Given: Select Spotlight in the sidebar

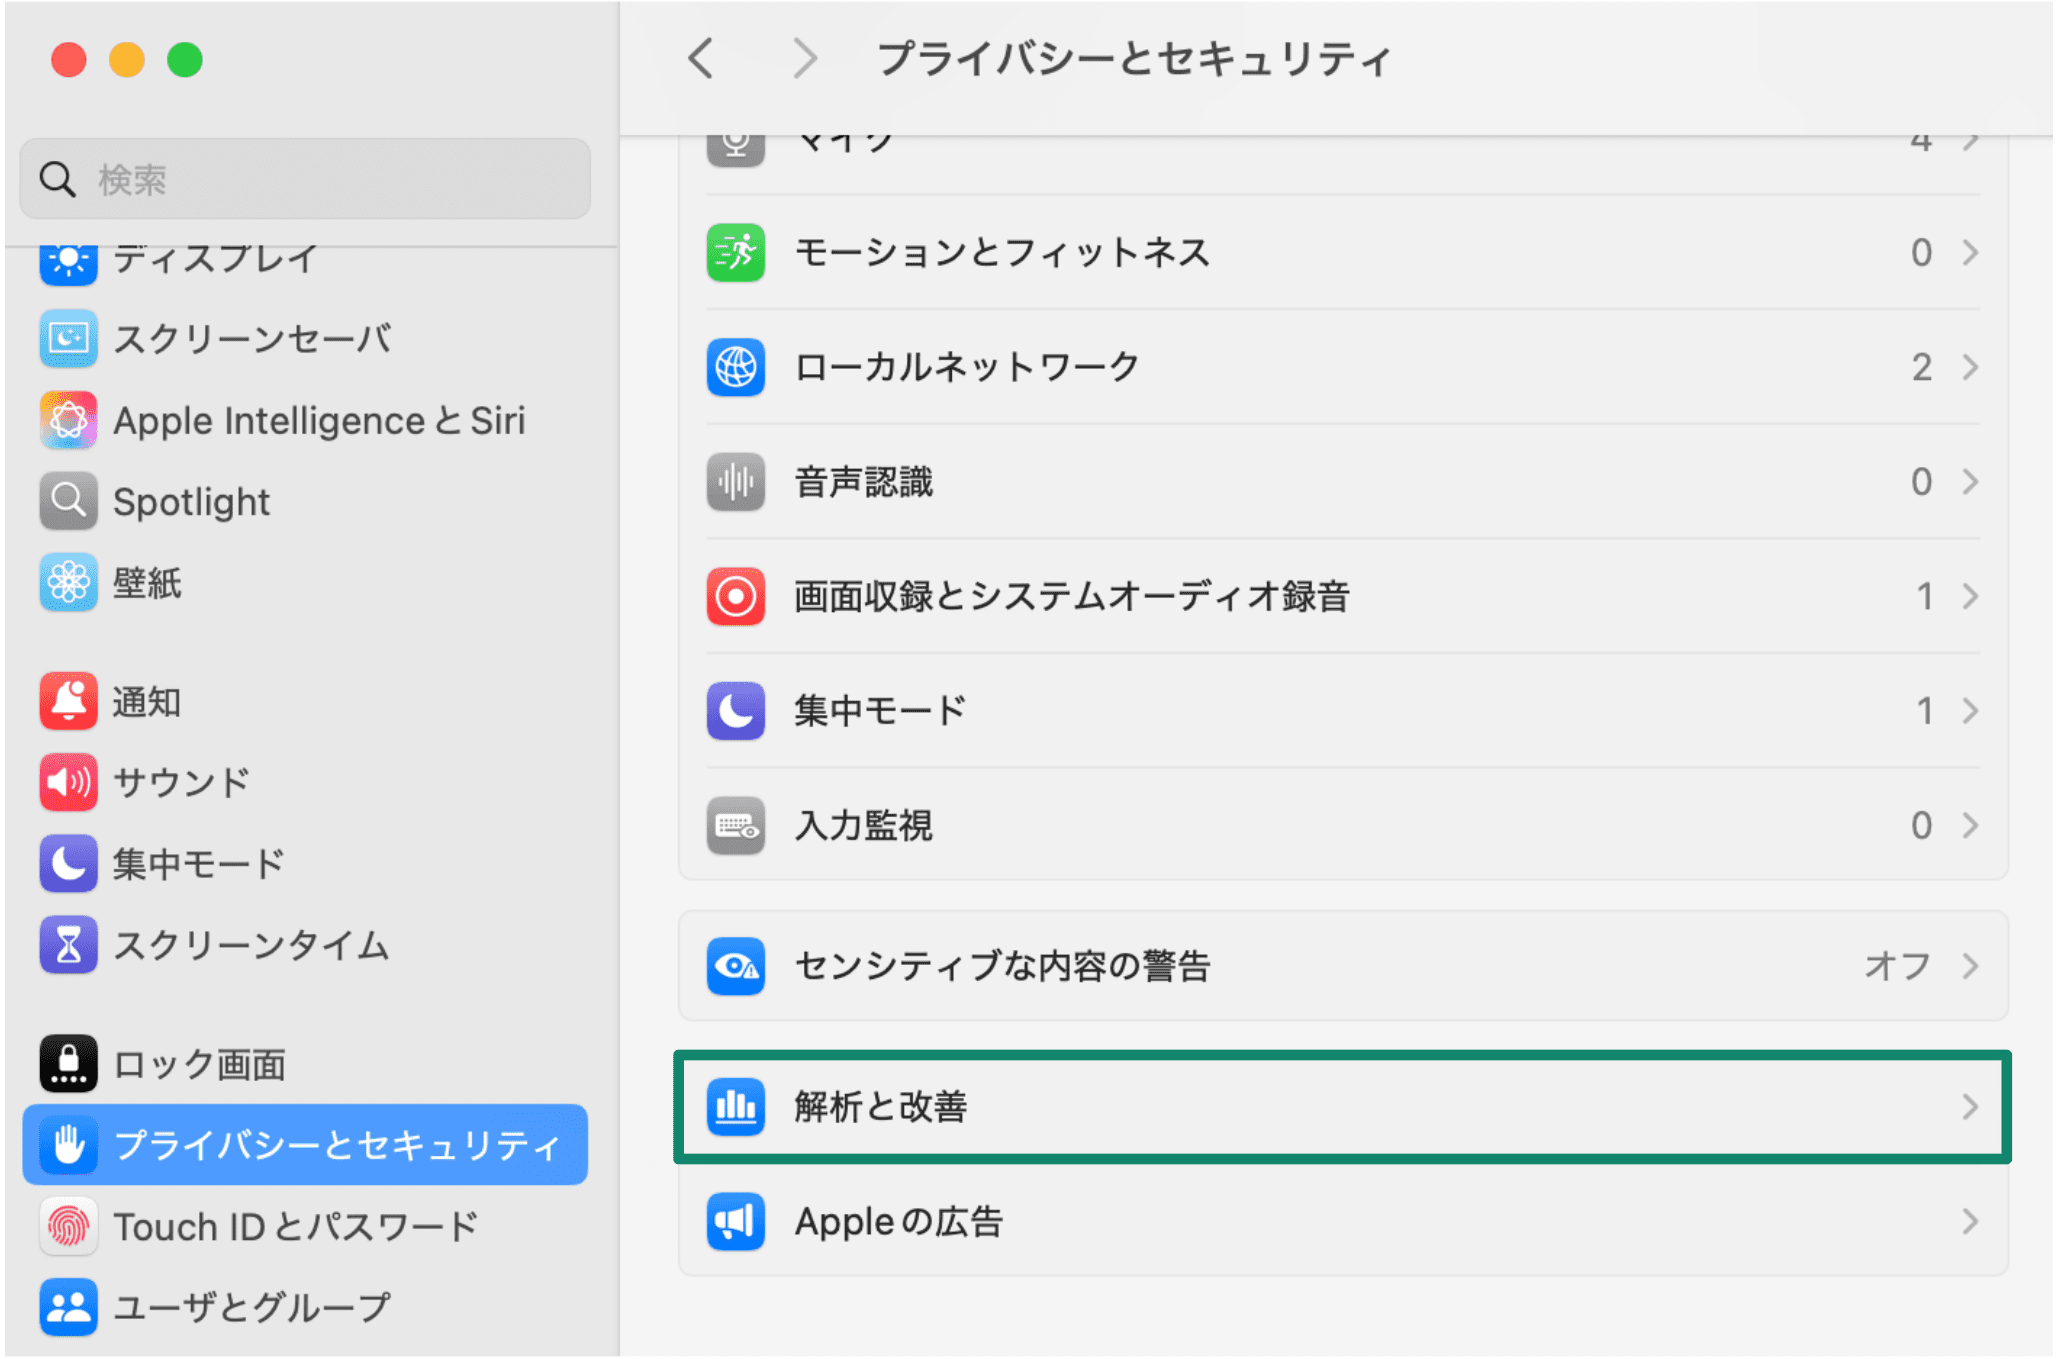Looking at the screenshot, I should coord(190,501).
